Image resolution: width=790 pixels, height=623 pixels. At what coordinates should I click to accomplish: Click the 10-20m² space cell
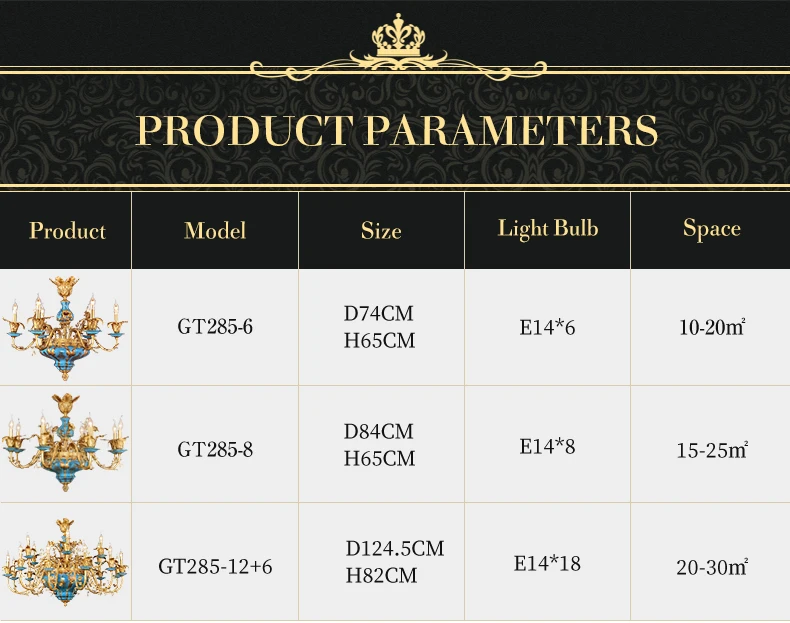tap(712, 327)
